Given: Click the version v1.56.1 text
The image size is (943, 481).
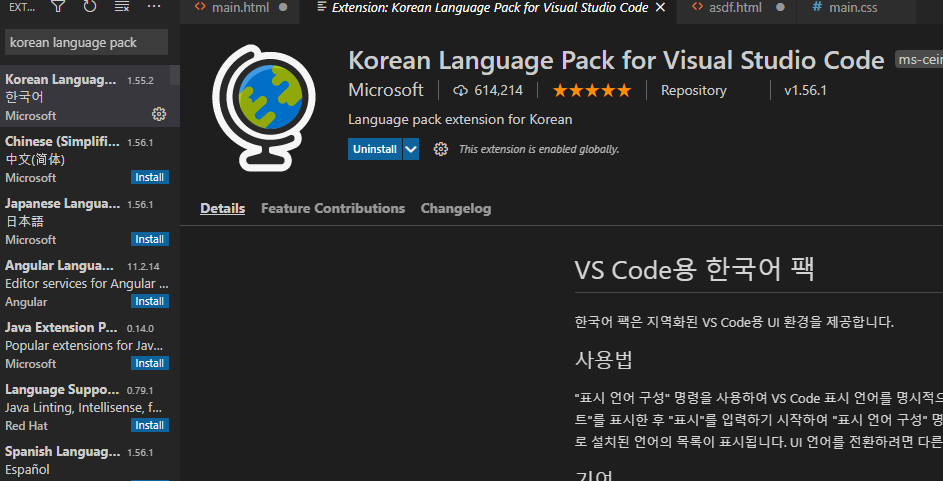Looking at the screenshot, I should click(x=805, y=91).
